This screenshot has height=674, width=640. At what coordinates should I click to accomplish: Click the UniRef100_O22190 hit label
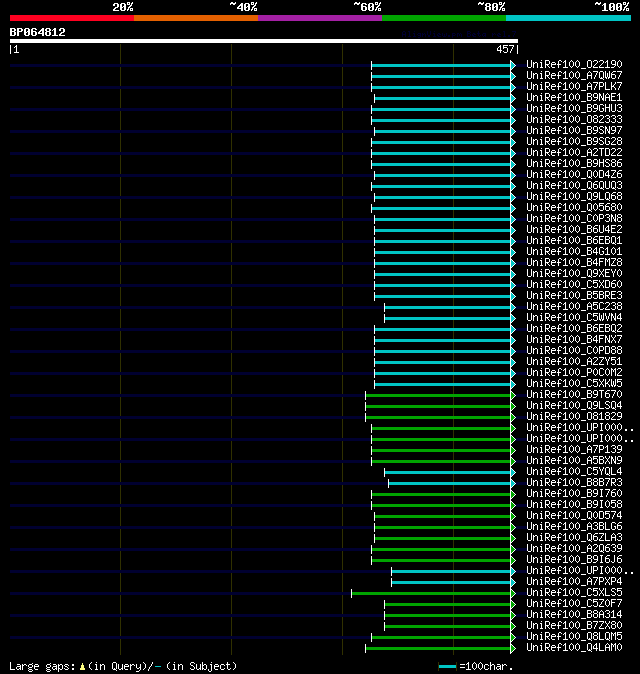[574, 64]
